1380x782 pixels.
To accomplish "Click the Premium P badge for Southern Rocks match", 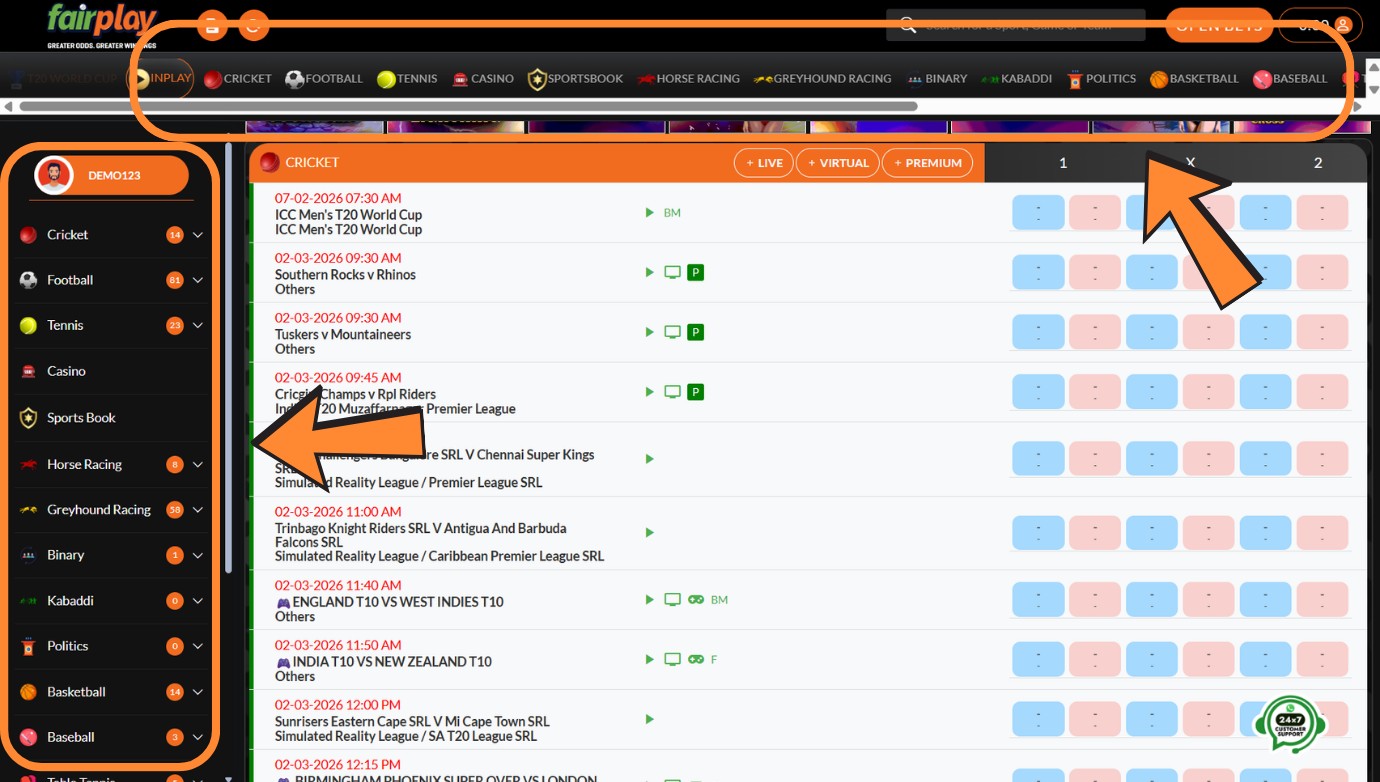I will pos(695,271).
